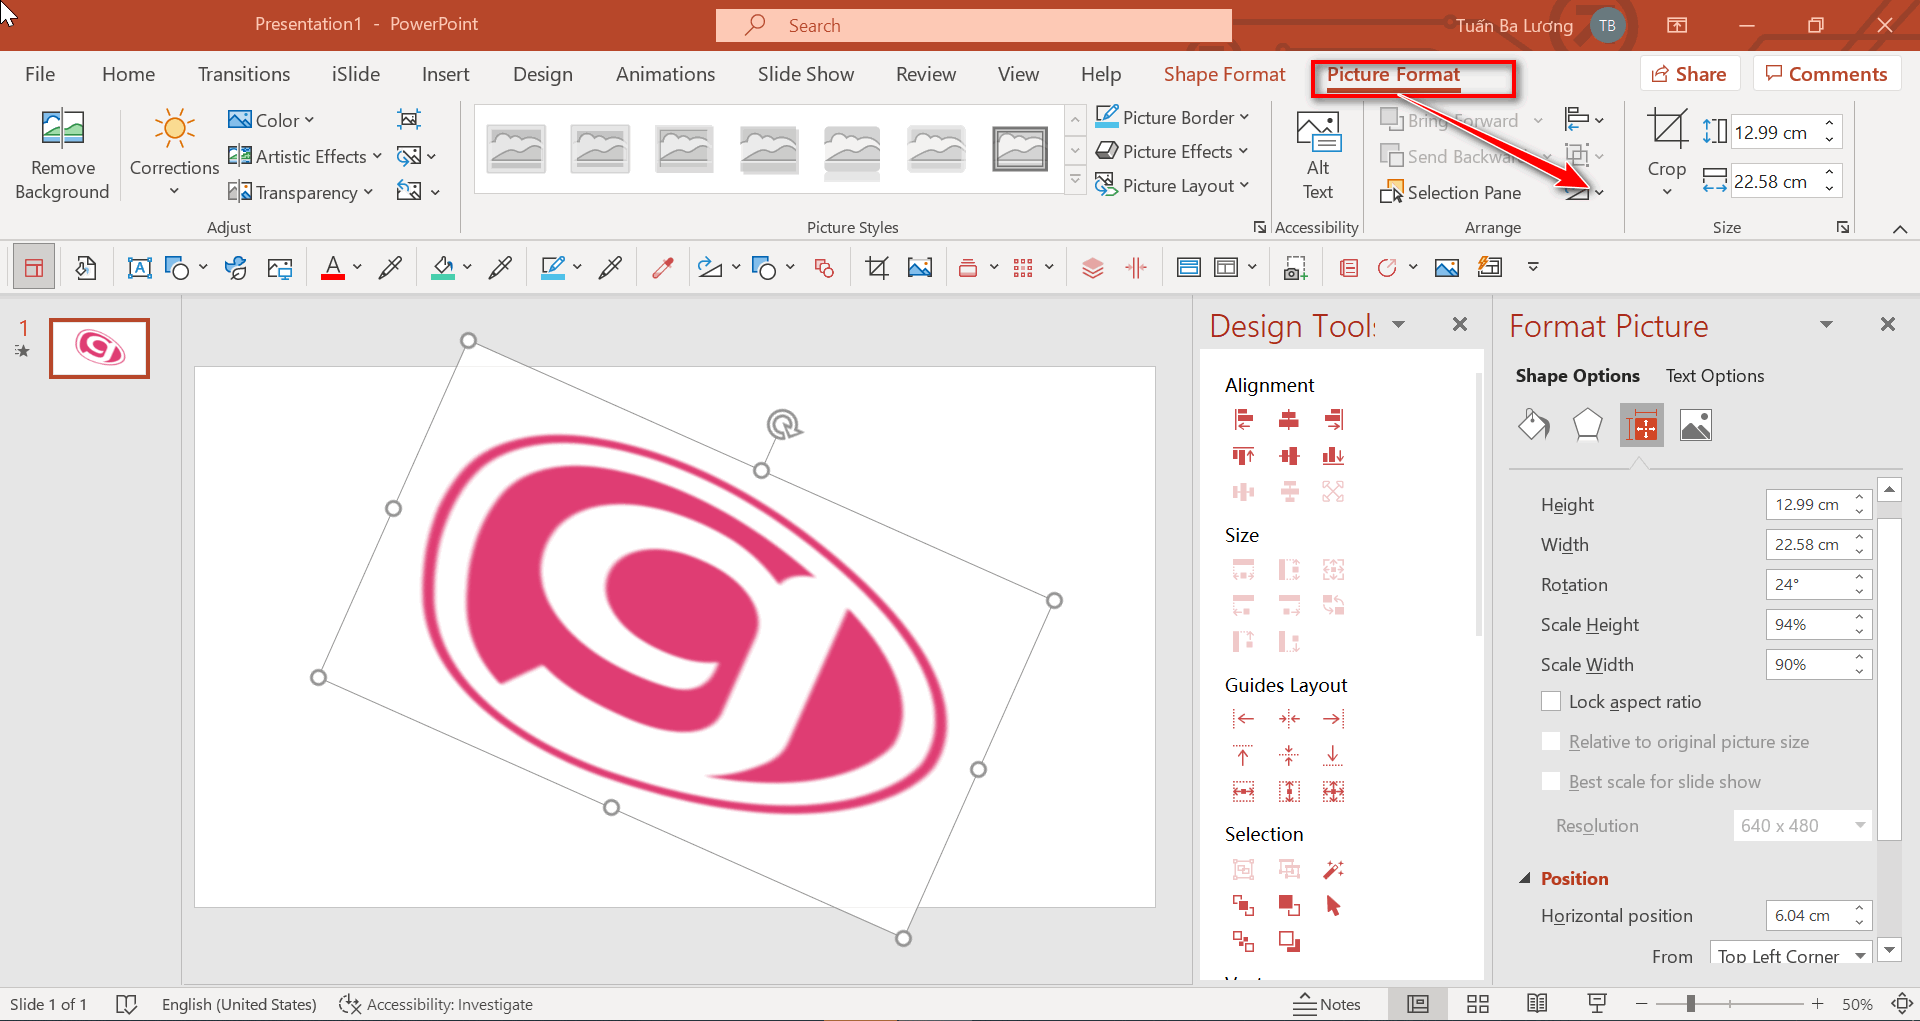Viewport: 1920px width, 1021px height.
Task: Open the Picture Format tab
Action: (x=1393, y=74)
